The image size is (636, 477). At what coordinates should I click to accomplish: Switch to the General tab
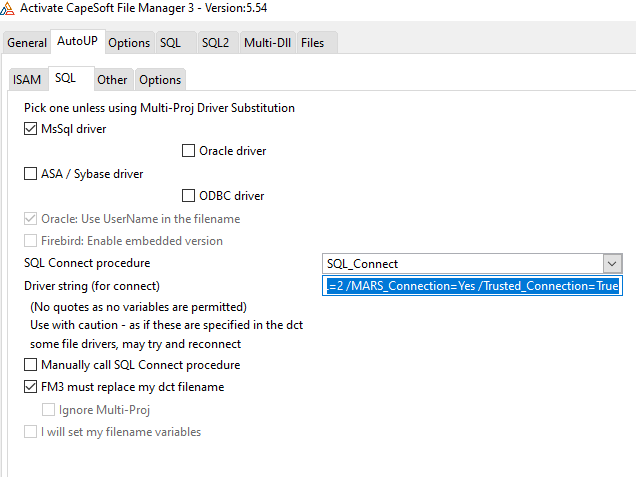pos(27,43)
